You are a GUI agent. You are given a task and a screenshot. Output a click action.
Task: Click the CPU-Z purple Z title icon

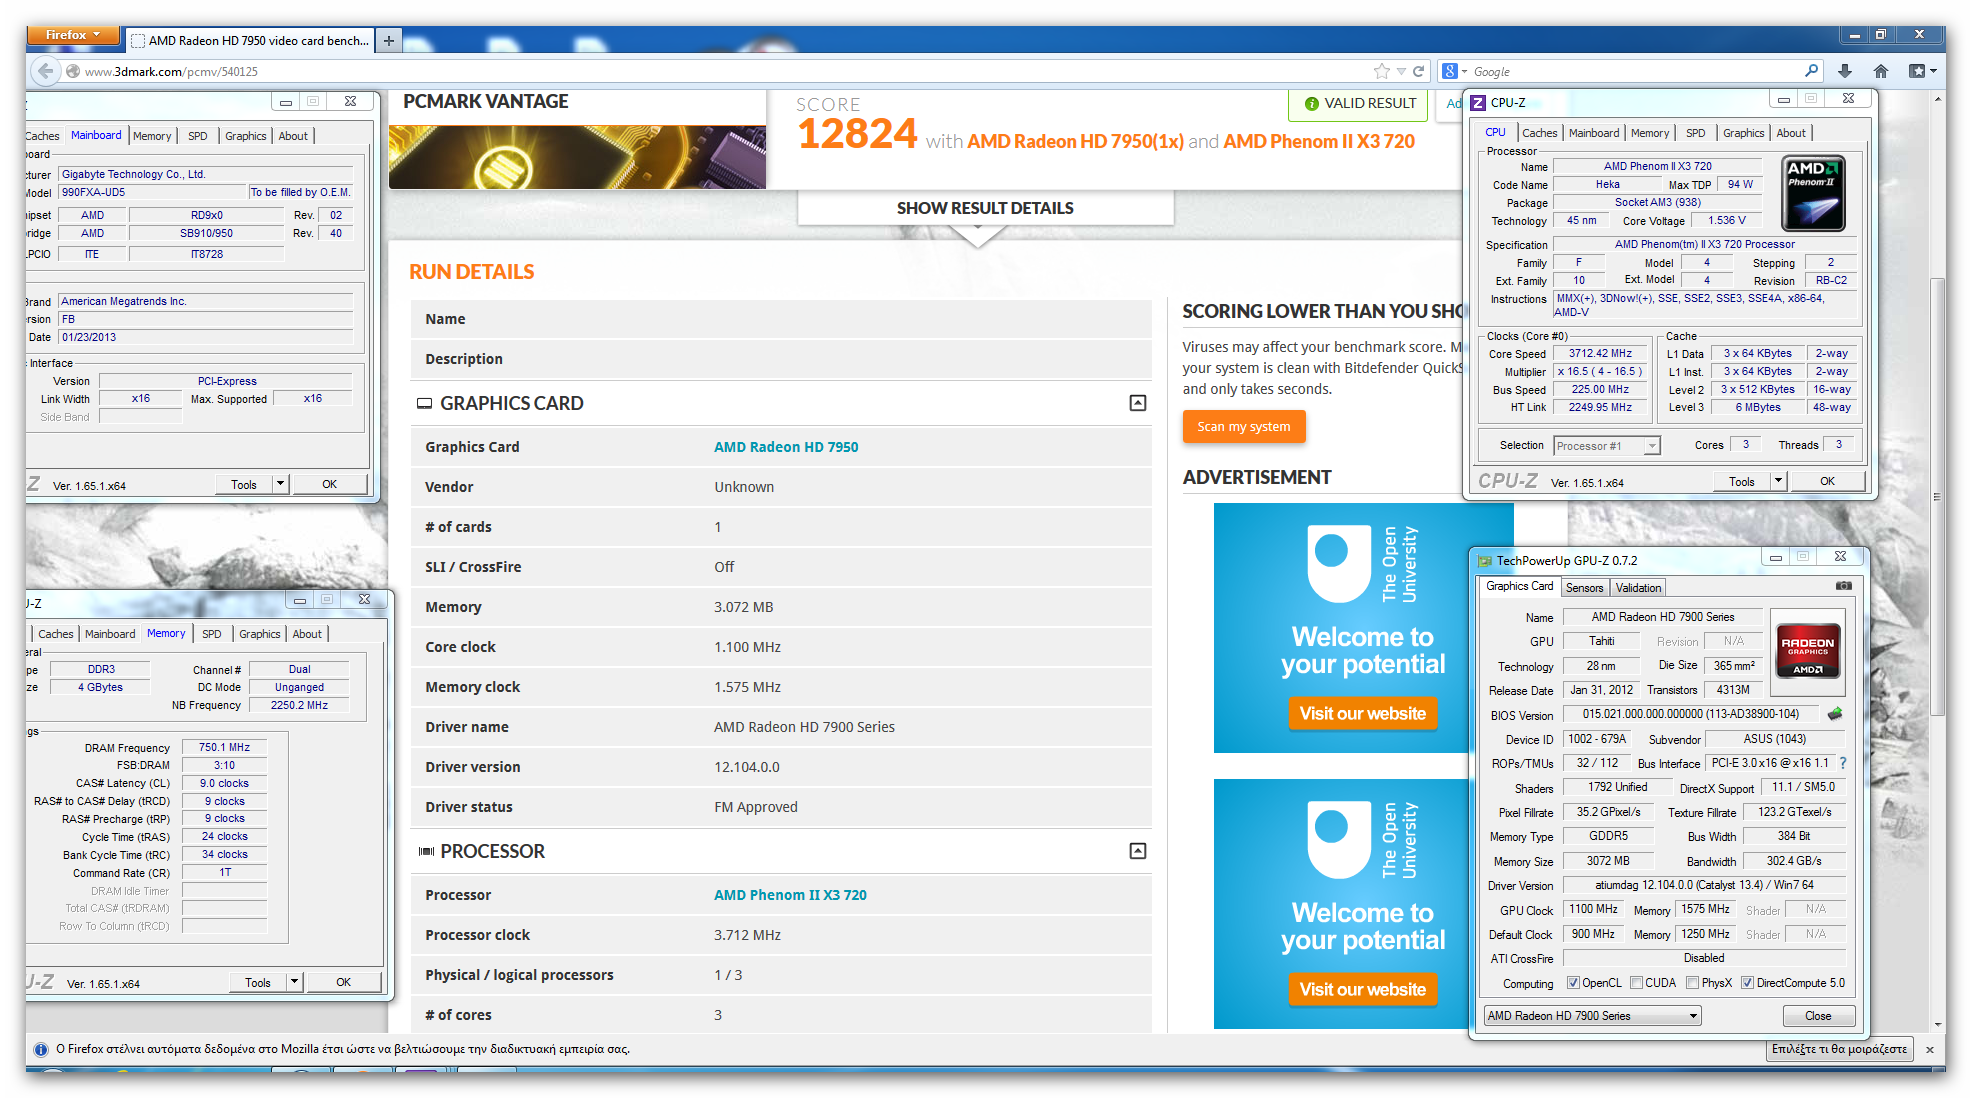[x=1478, y=103]
